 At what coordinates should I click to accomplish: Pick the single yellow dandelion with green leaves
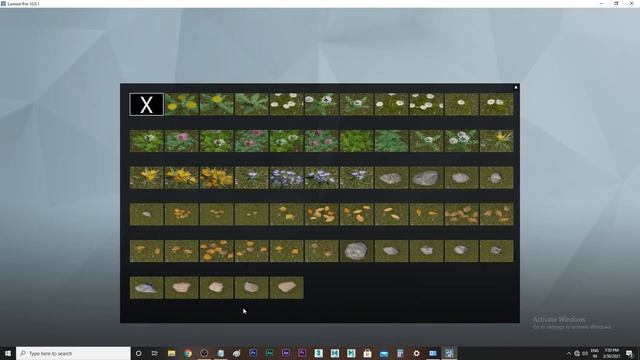217,104
